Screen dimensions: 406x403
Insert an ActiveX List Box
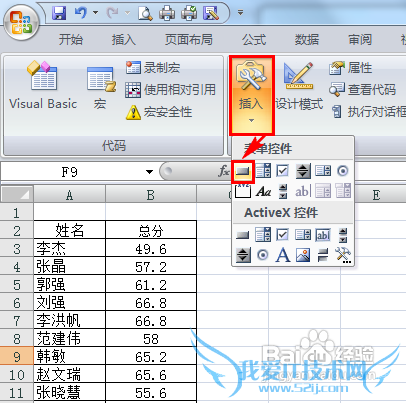[303, 235]
